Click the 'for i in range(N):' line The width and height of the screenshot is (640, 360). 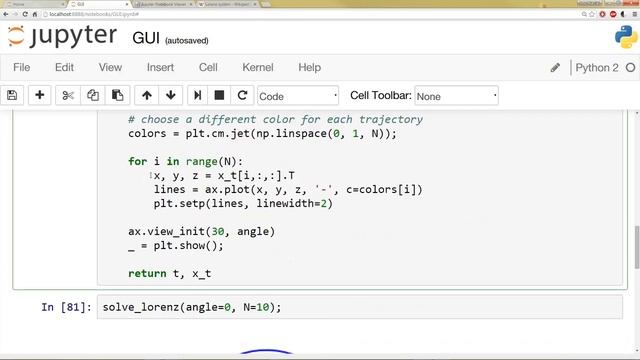click(185, 162)
